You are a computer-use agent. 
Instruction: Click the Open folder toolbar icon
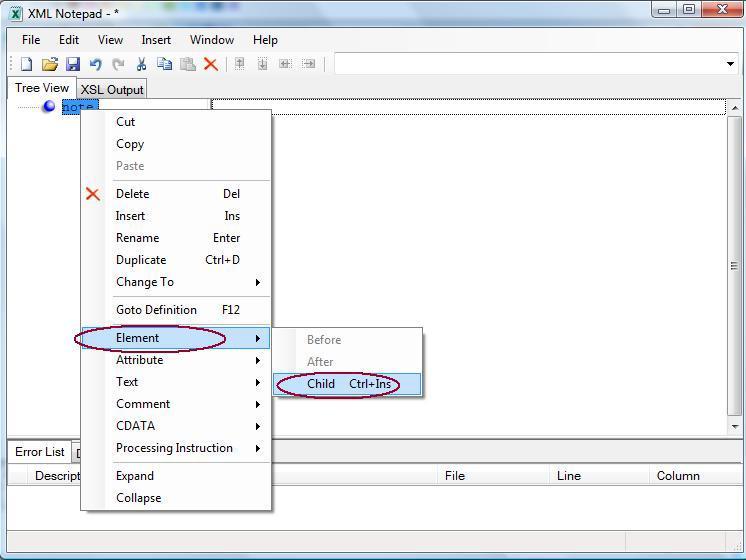point(49,64)
